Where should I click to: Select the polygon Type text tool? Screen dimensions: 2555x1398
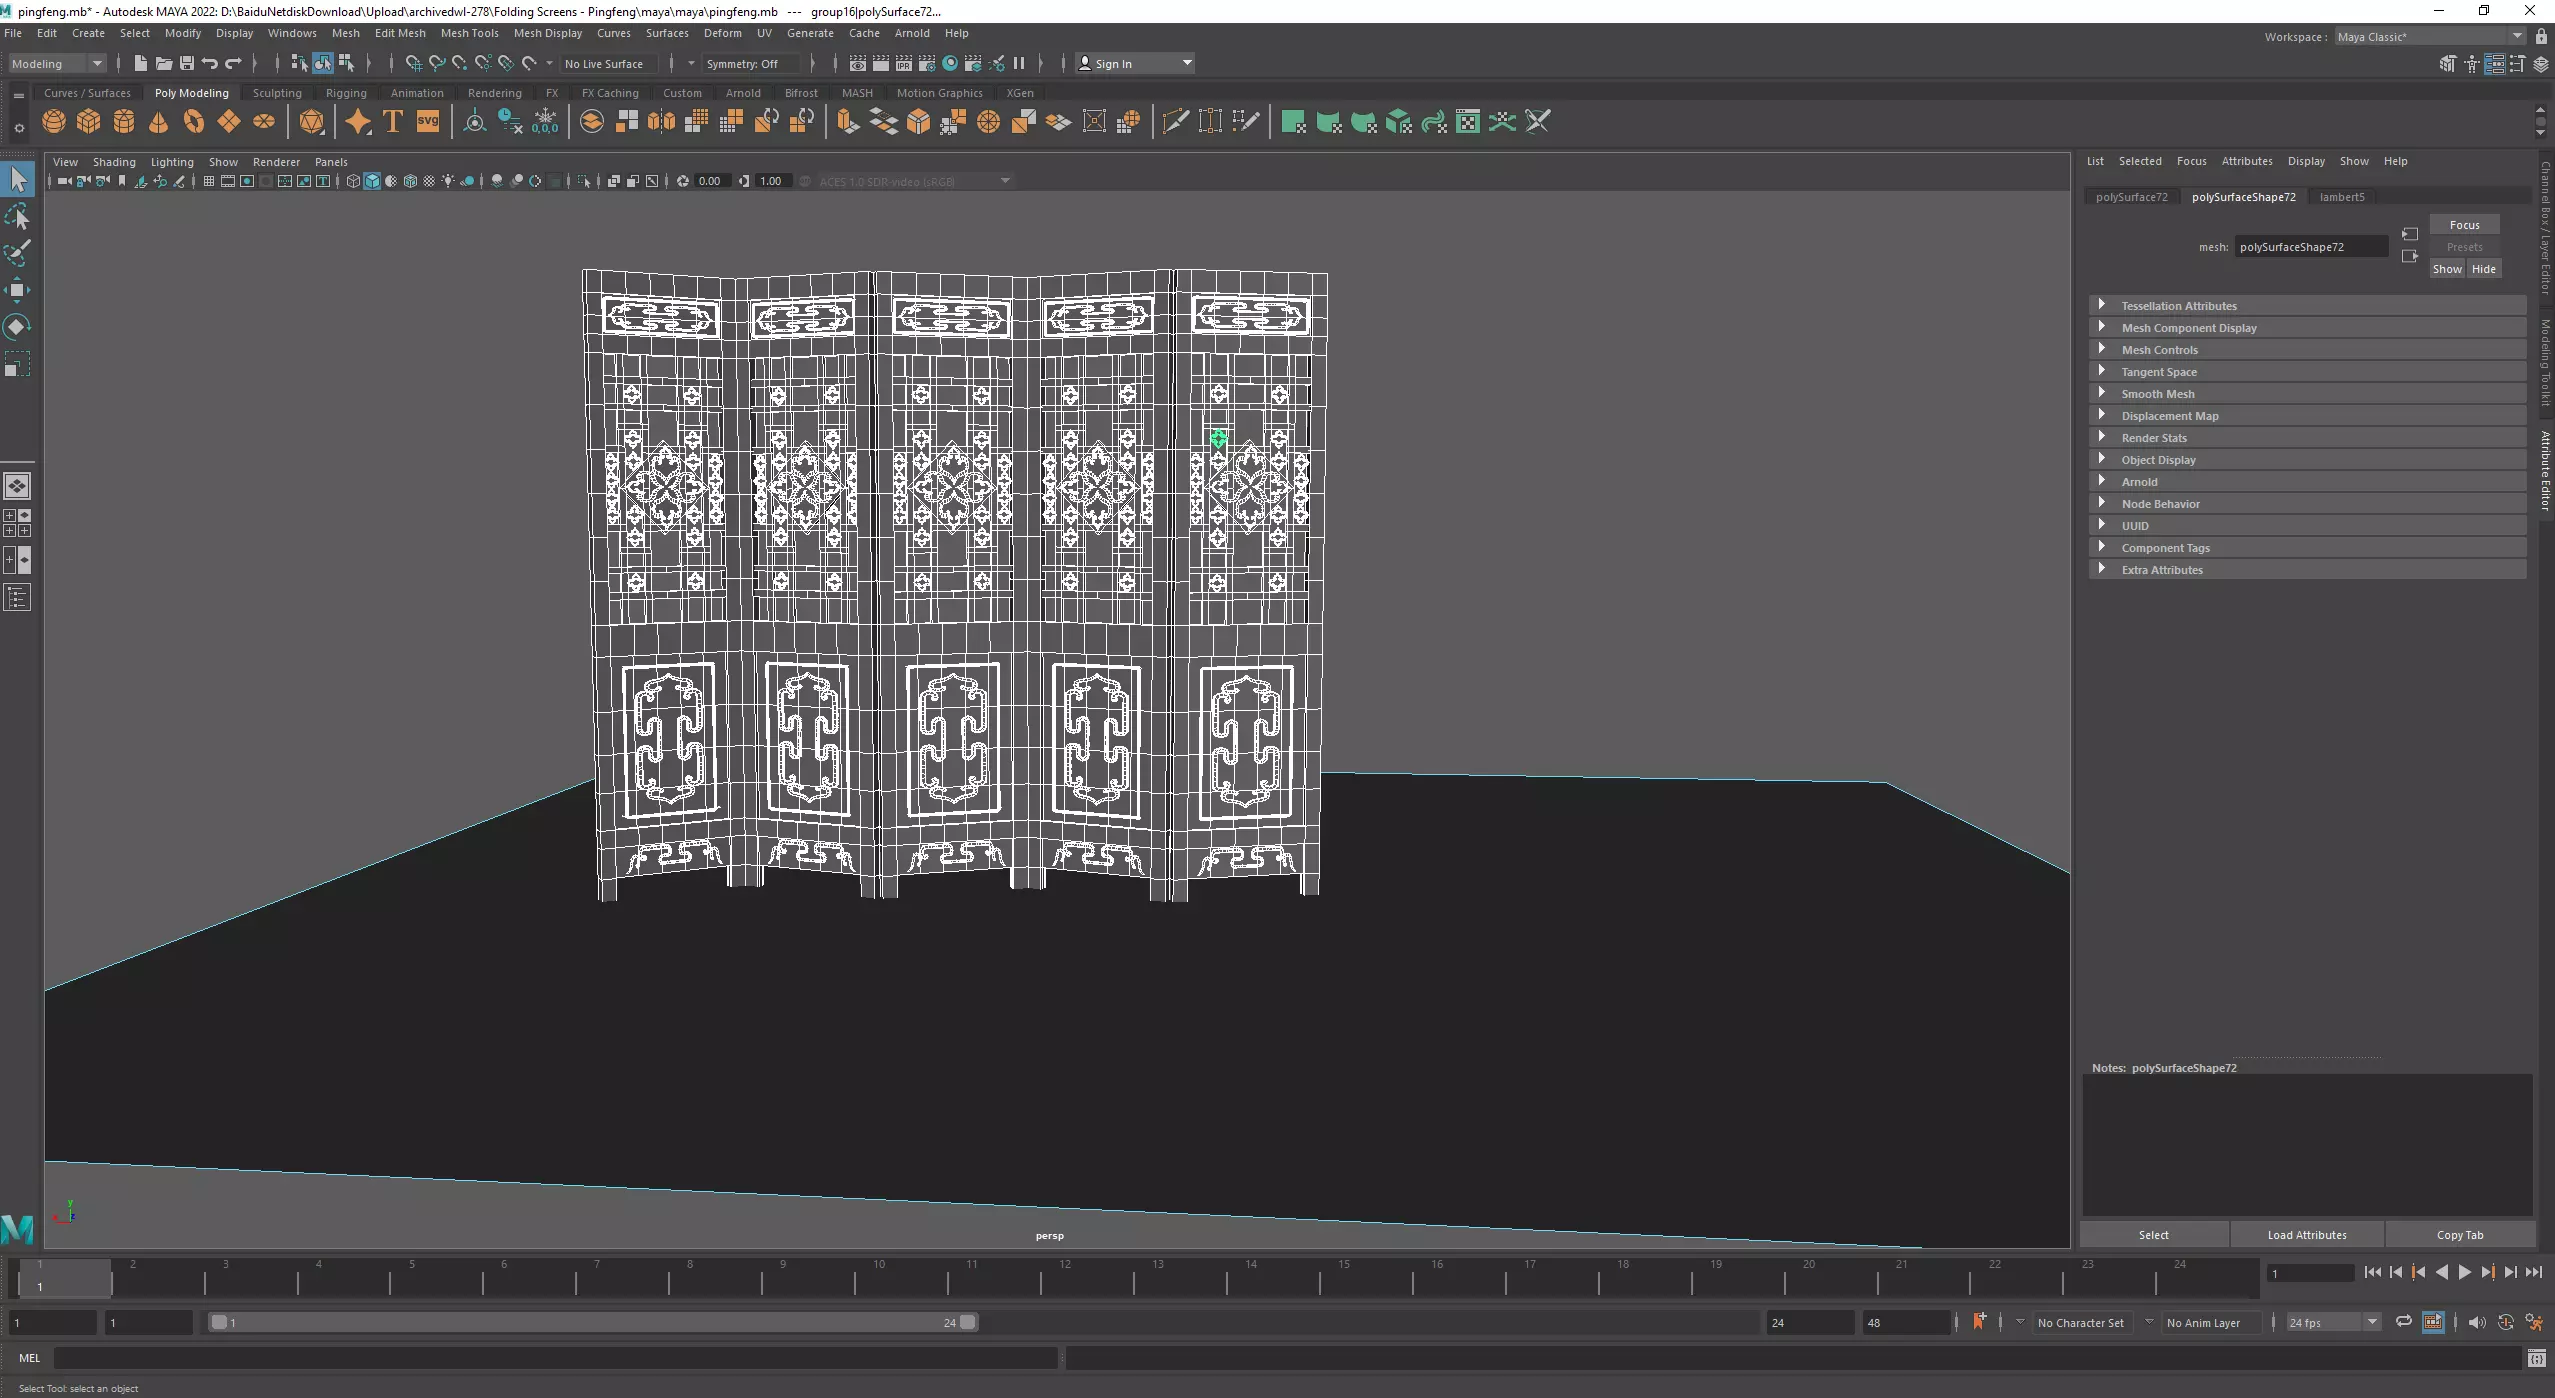(393, 122)
